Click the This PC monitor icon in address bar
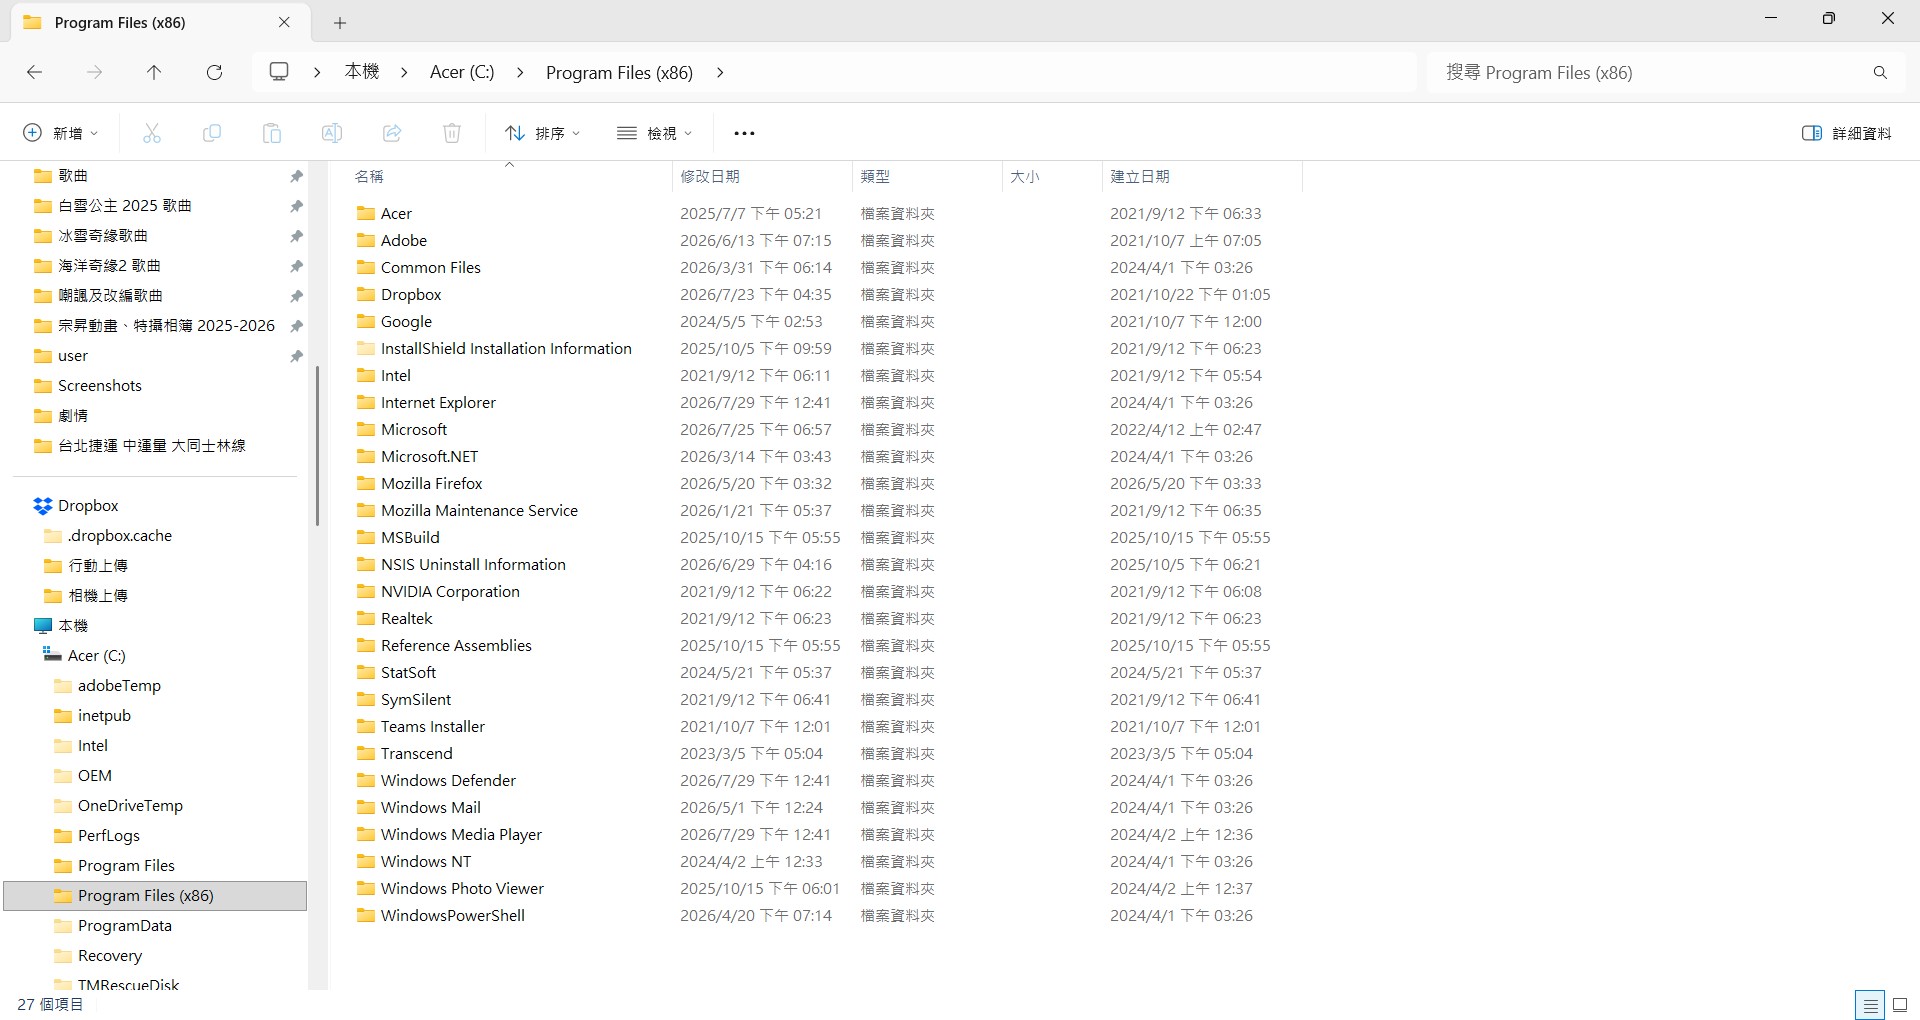The width and height of the screenshot is (1920, 1020). click(x=279, y=72)
